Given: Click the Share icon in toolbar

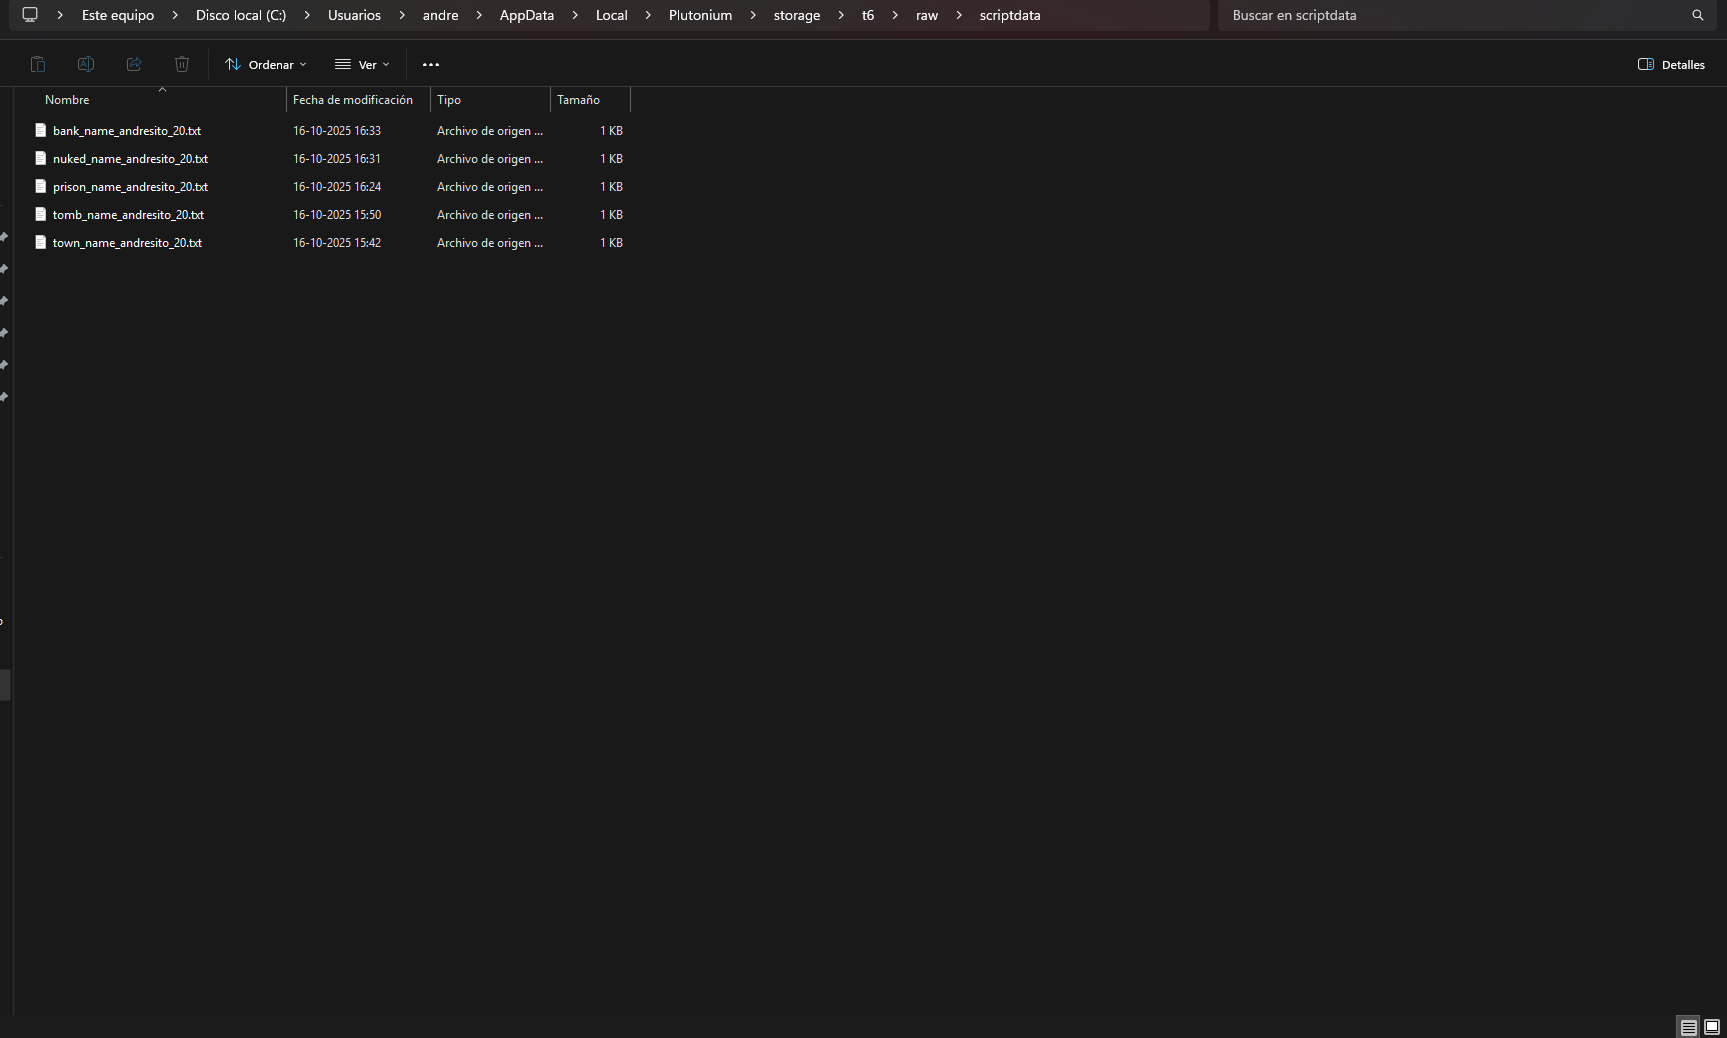Looking at the screenshot, I should click(134, 64).
